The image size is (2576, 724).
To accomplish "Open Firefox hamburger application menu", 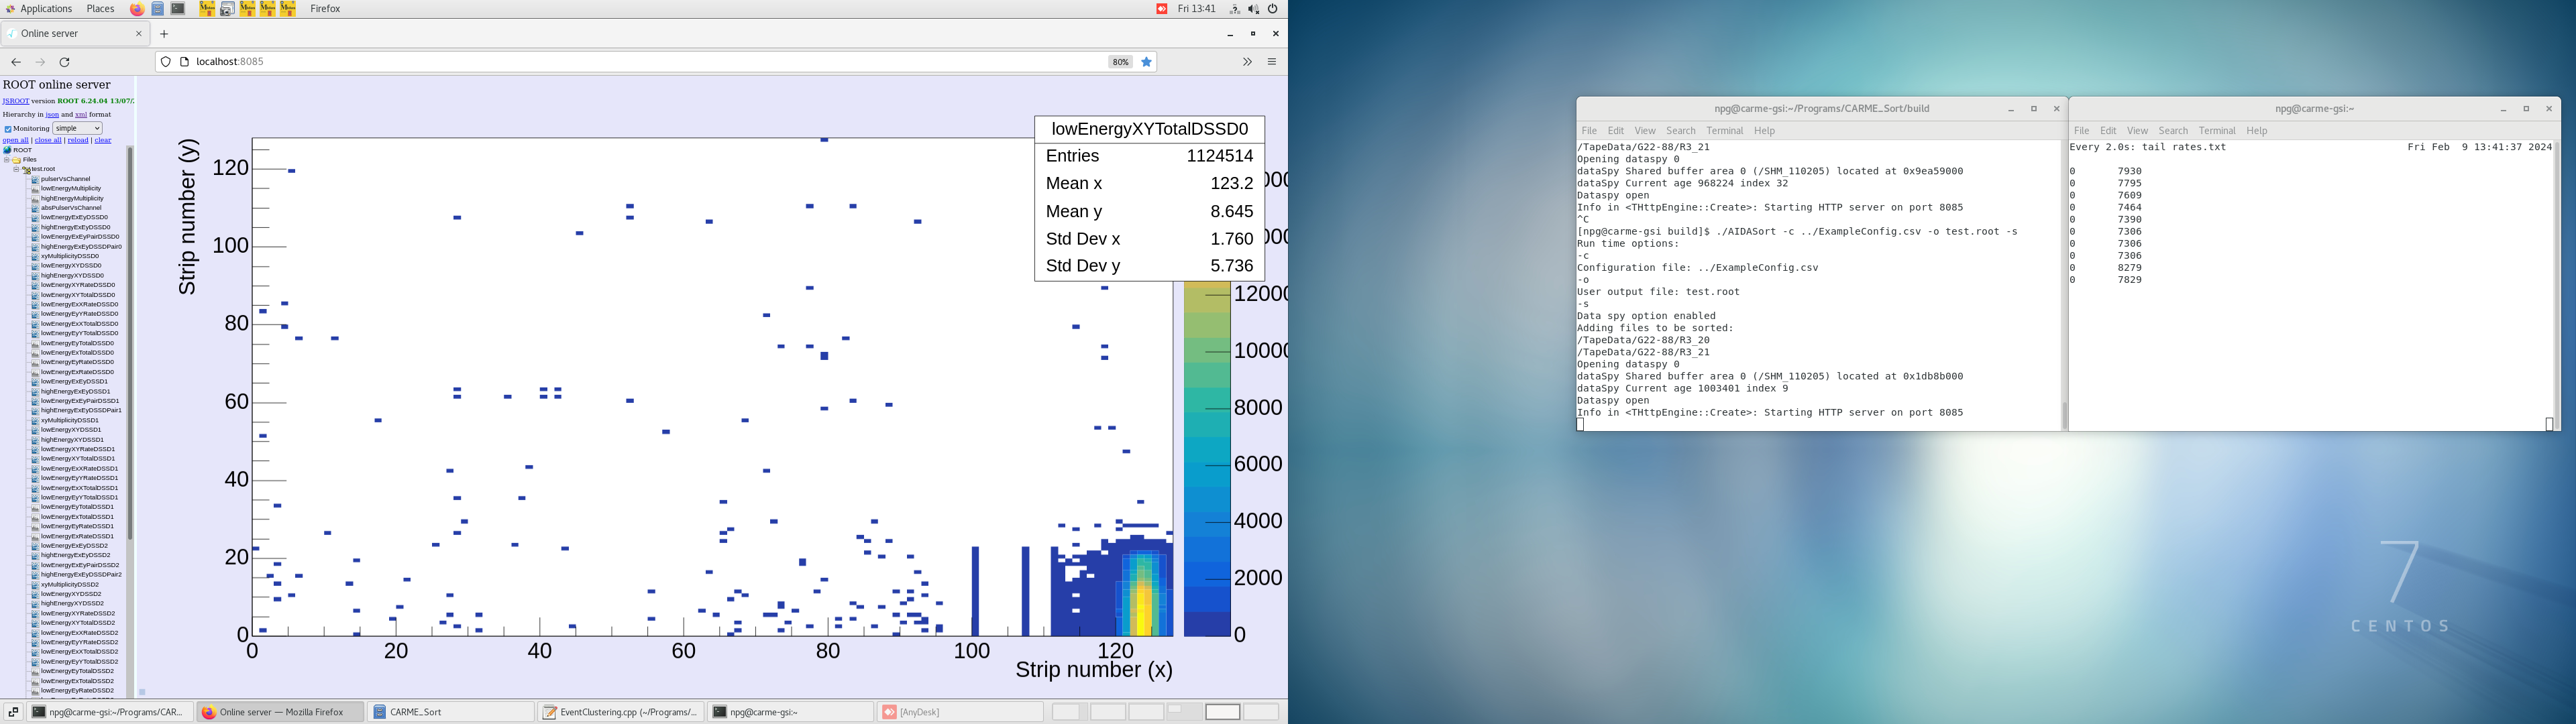I will [1272, 62].
